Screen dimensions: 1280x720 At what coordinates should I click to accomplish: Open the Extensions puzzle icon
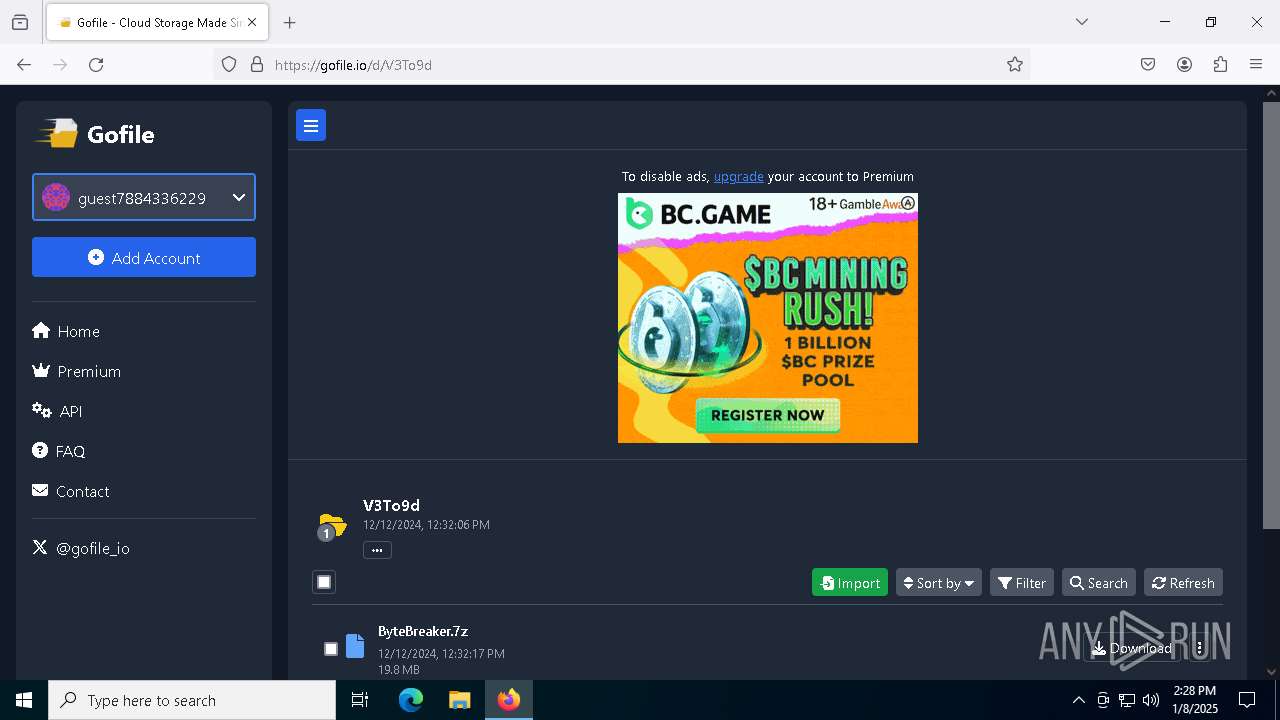[x=1220, y=64]
